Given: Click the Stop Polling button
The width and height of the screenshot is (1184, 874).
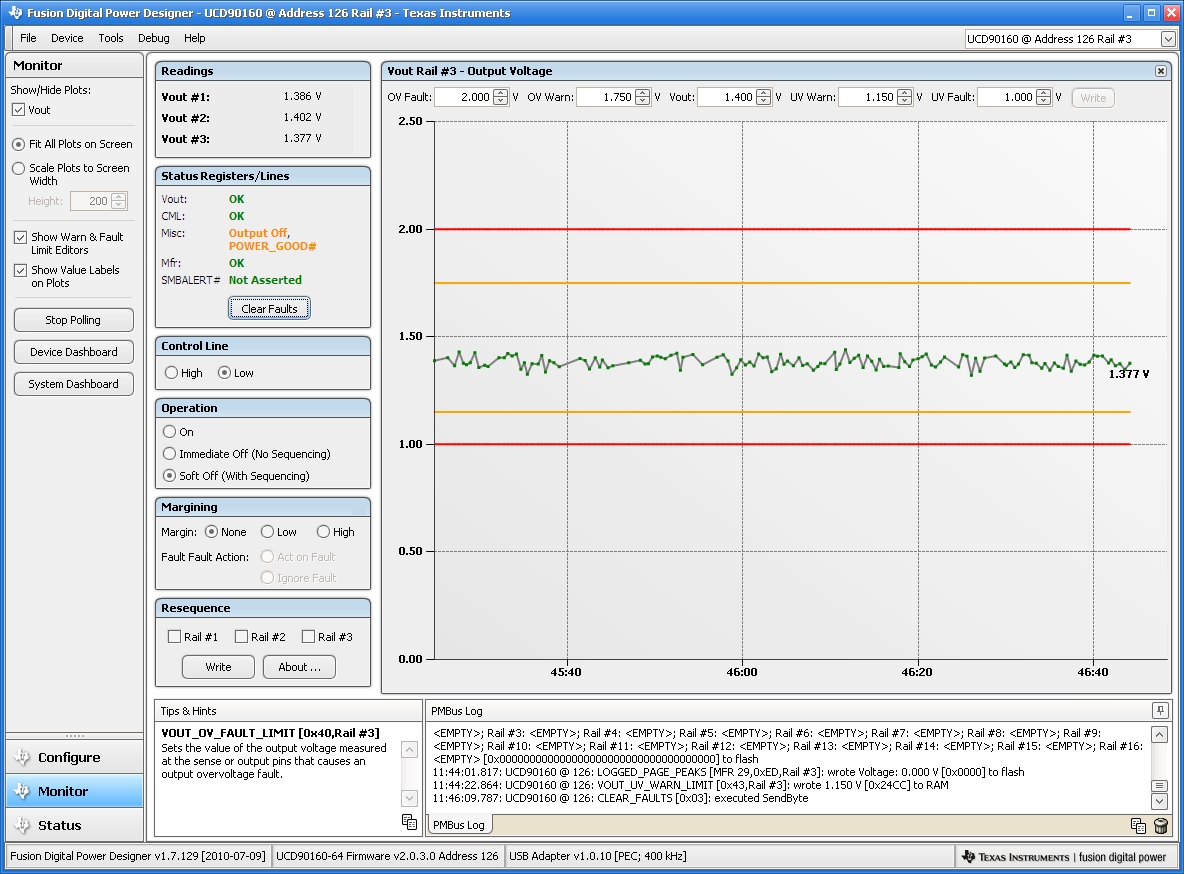Looking at the screenshot, I should pos(73,319).
